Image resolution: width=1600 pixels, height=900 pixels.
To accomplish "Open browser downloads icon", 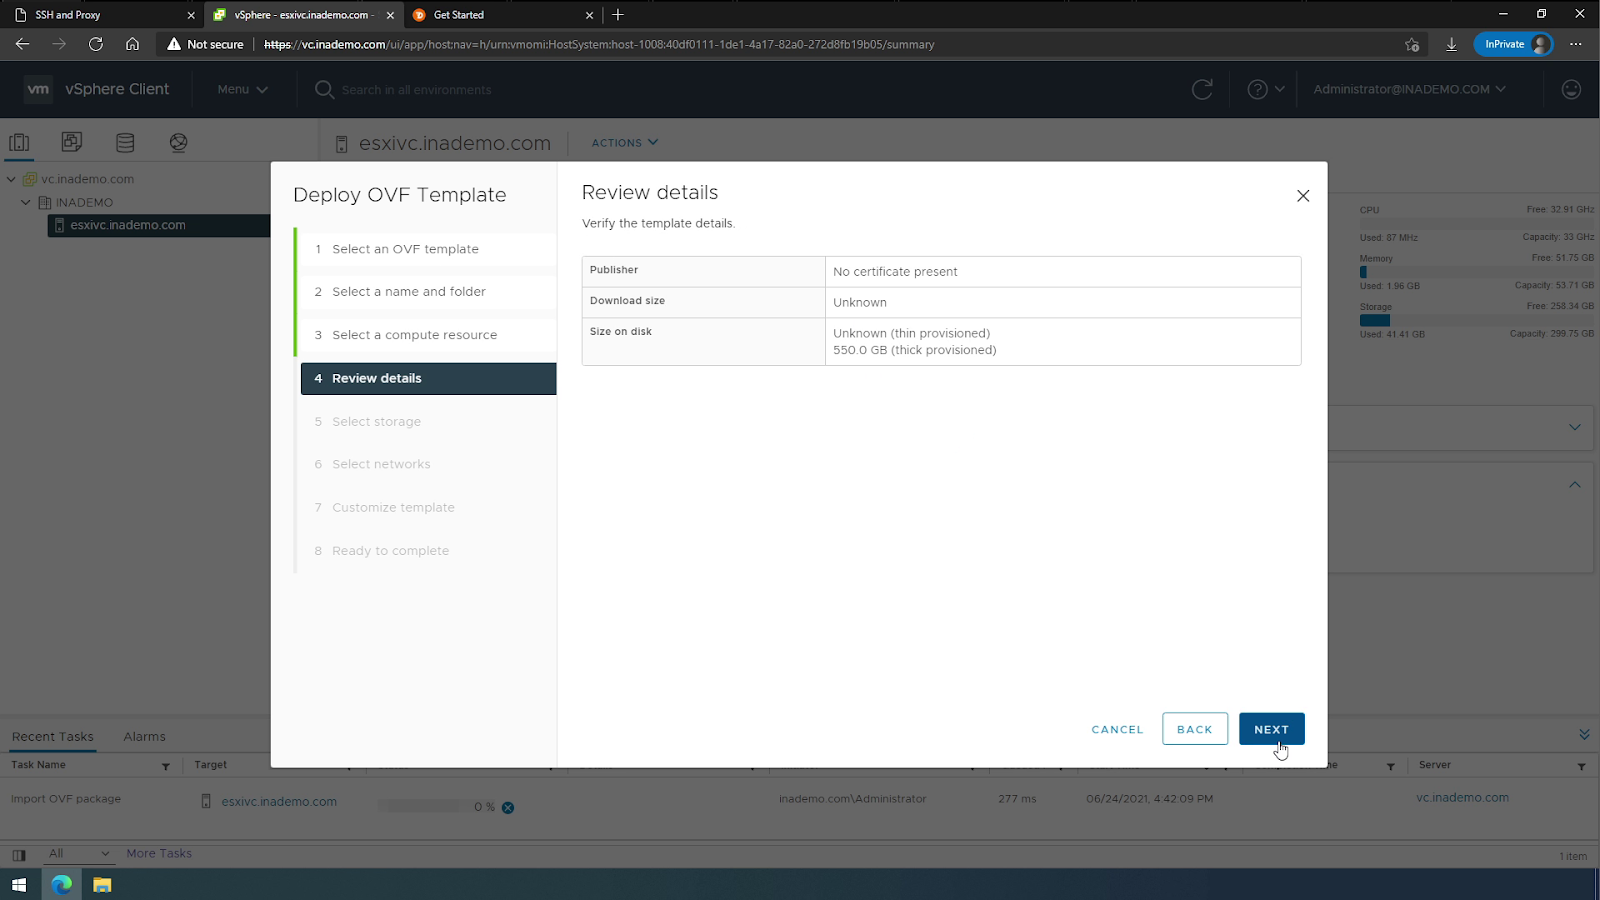I will [x=1451, y=44].
